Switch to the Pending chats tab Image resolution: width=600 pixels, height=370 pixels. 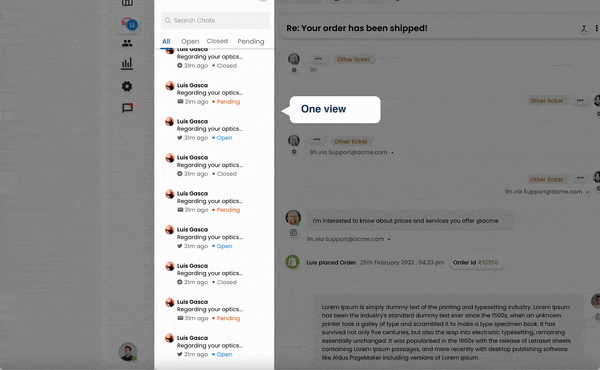pyautogui.click(x=251, y=41)
